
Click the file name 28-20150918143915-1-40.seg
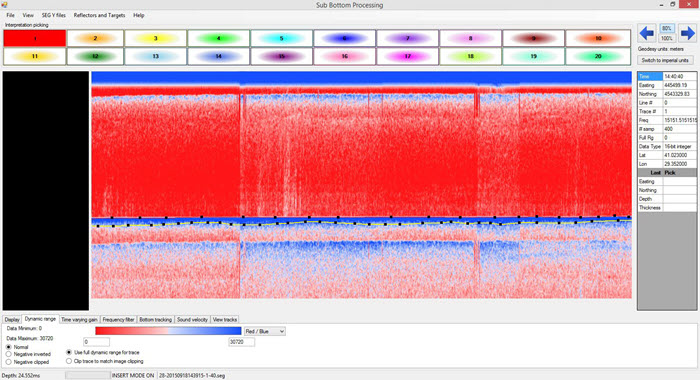tap(192, 376)
